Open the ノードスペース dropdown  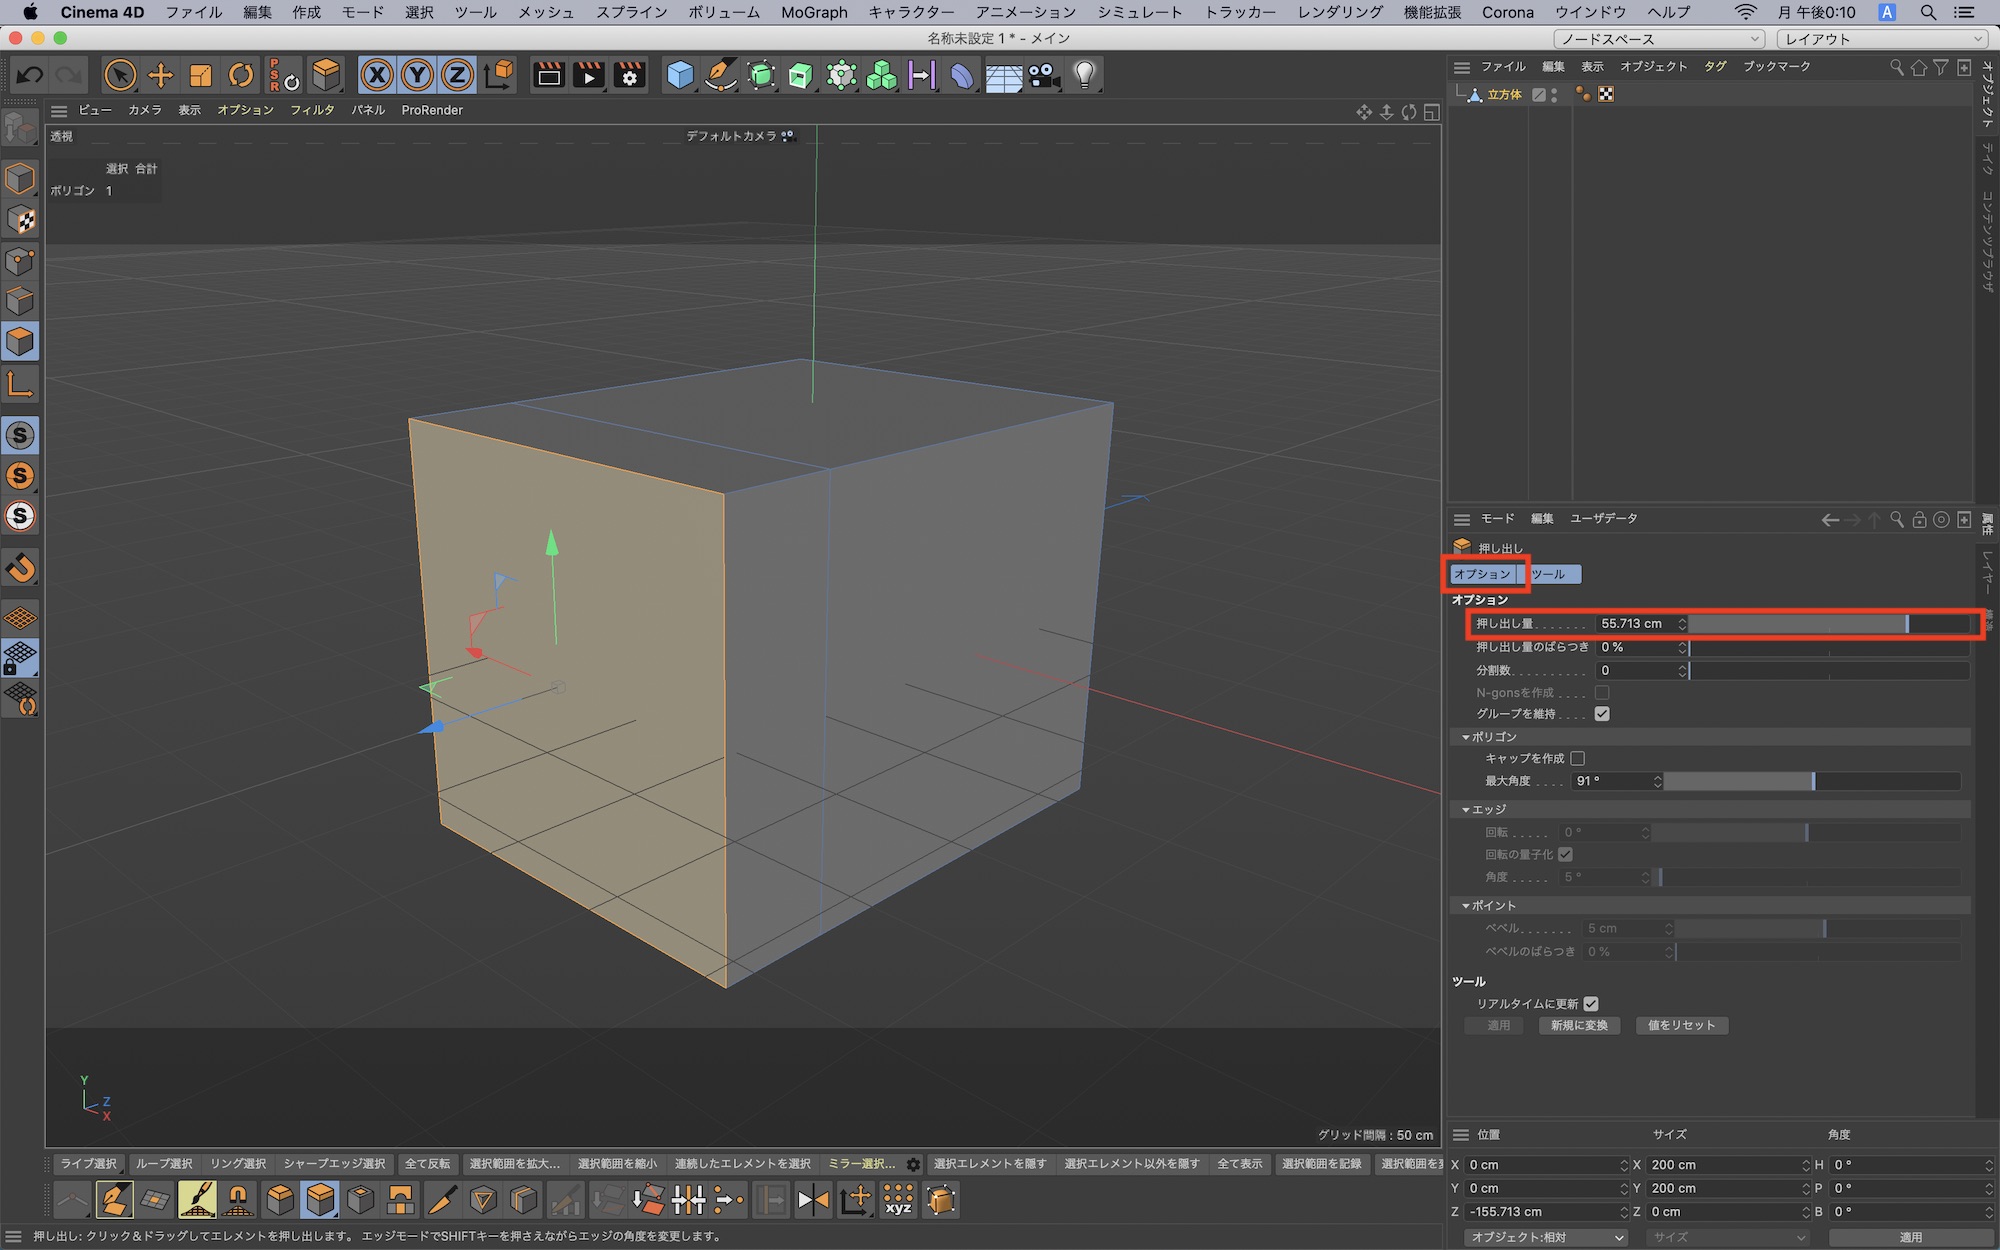tap(1659, 39)
